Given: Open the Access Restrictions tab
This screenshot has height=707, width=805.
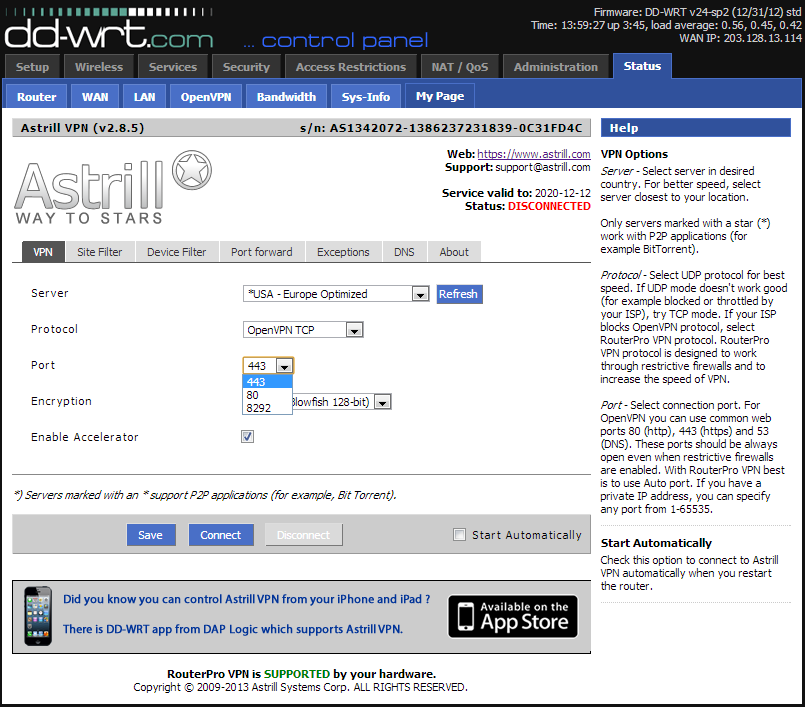Looking at the screenshot, I should pyautogui.click(x=351, y=67).
